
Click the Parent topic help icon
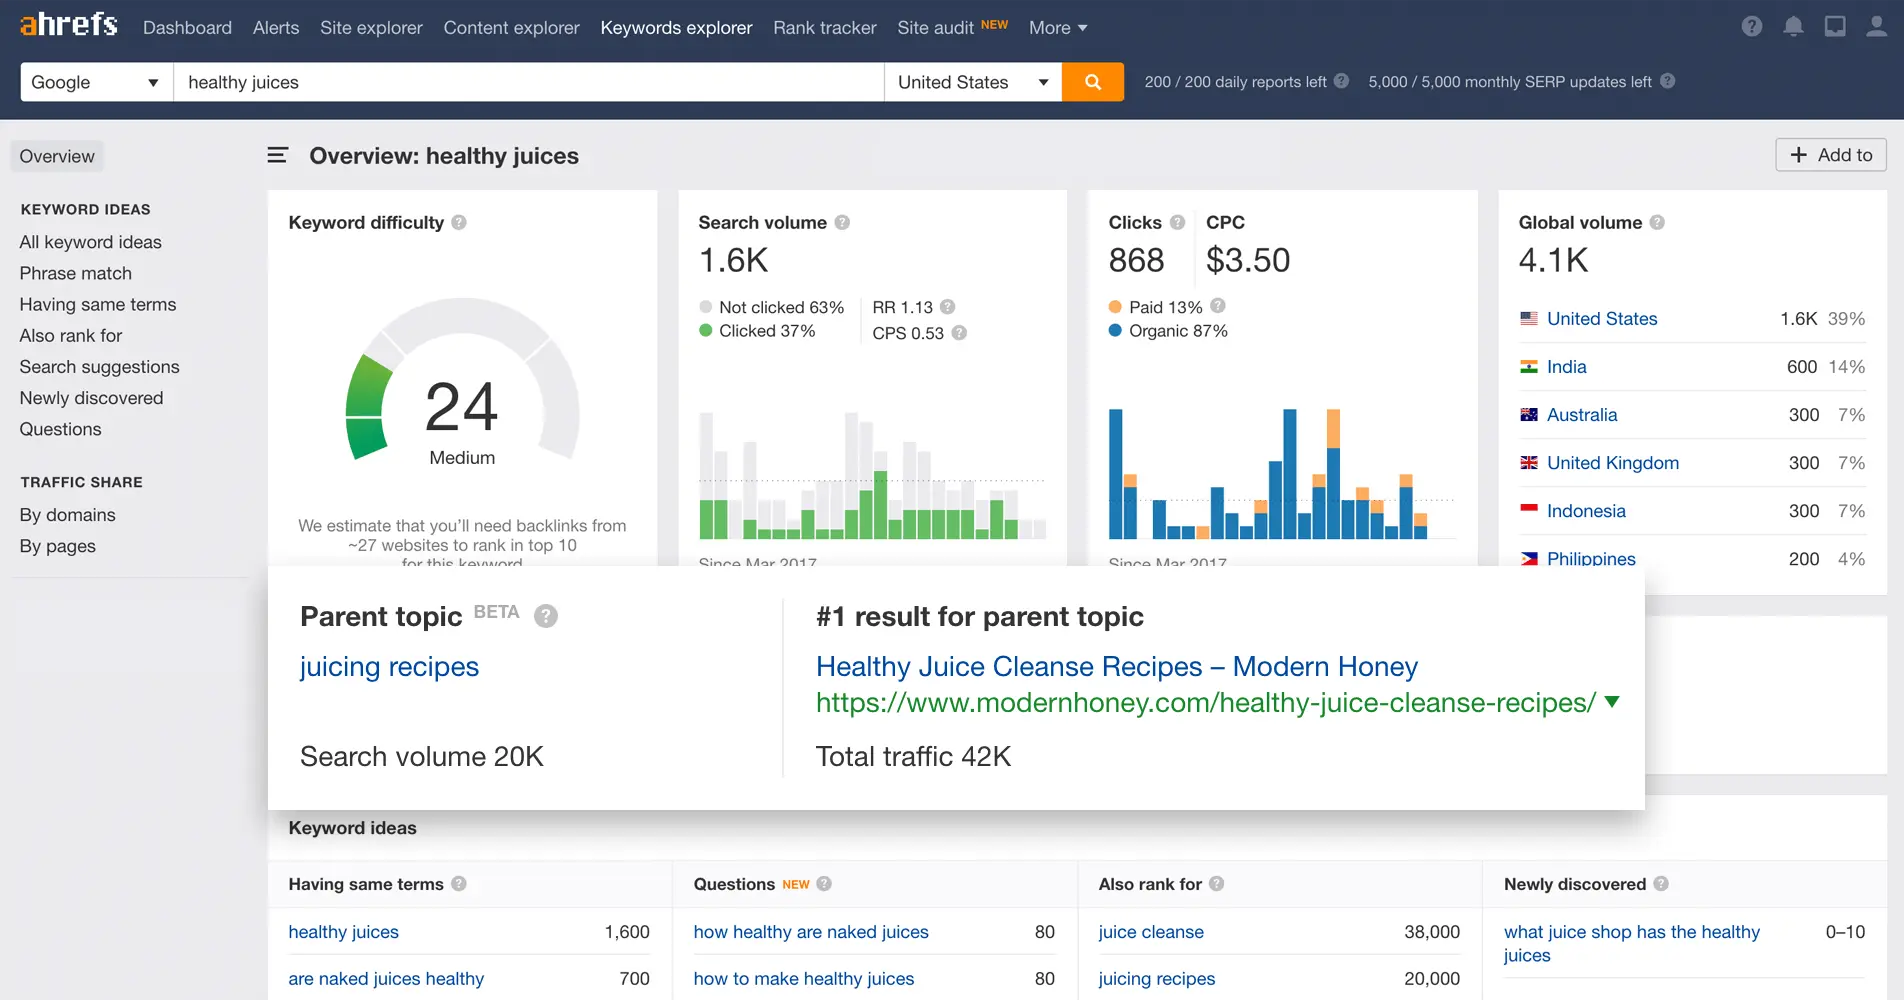545,616
